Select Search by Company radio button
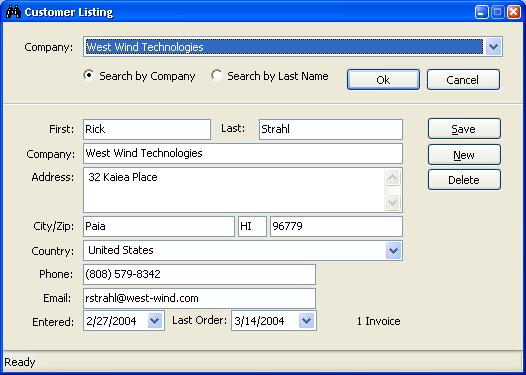 click(89, 75)
